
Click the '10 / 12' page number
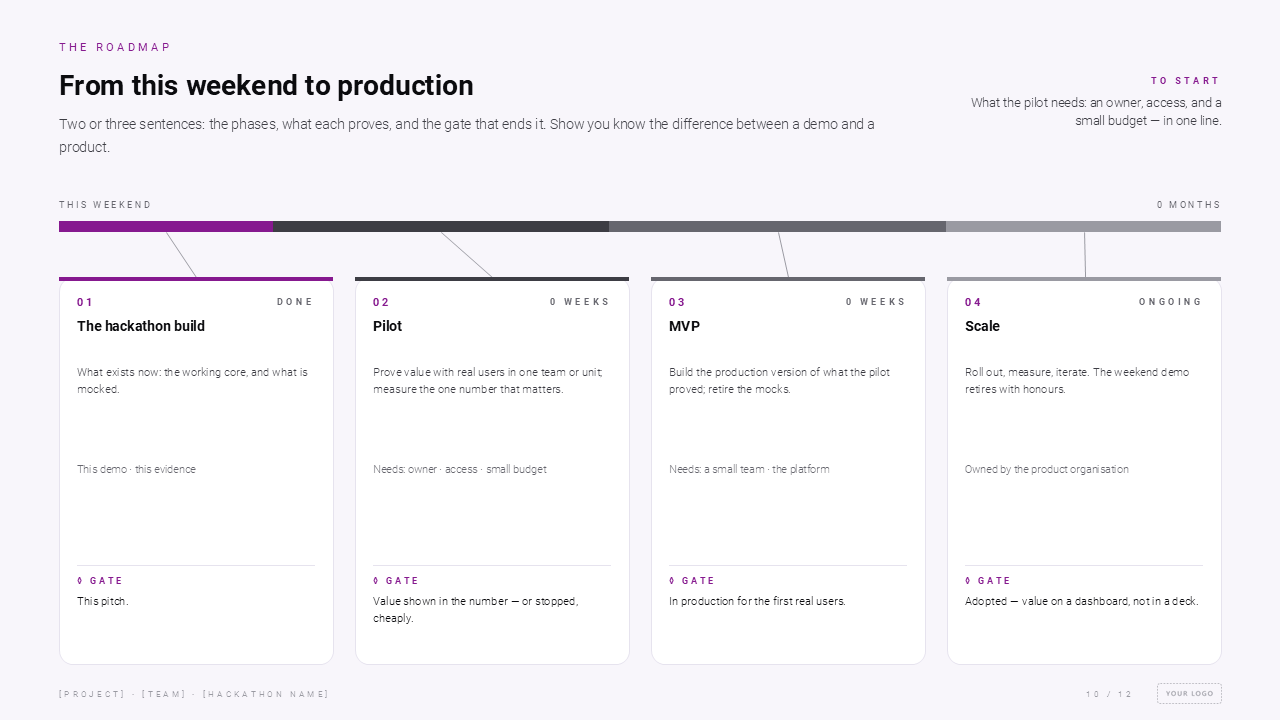(1109, 694)
